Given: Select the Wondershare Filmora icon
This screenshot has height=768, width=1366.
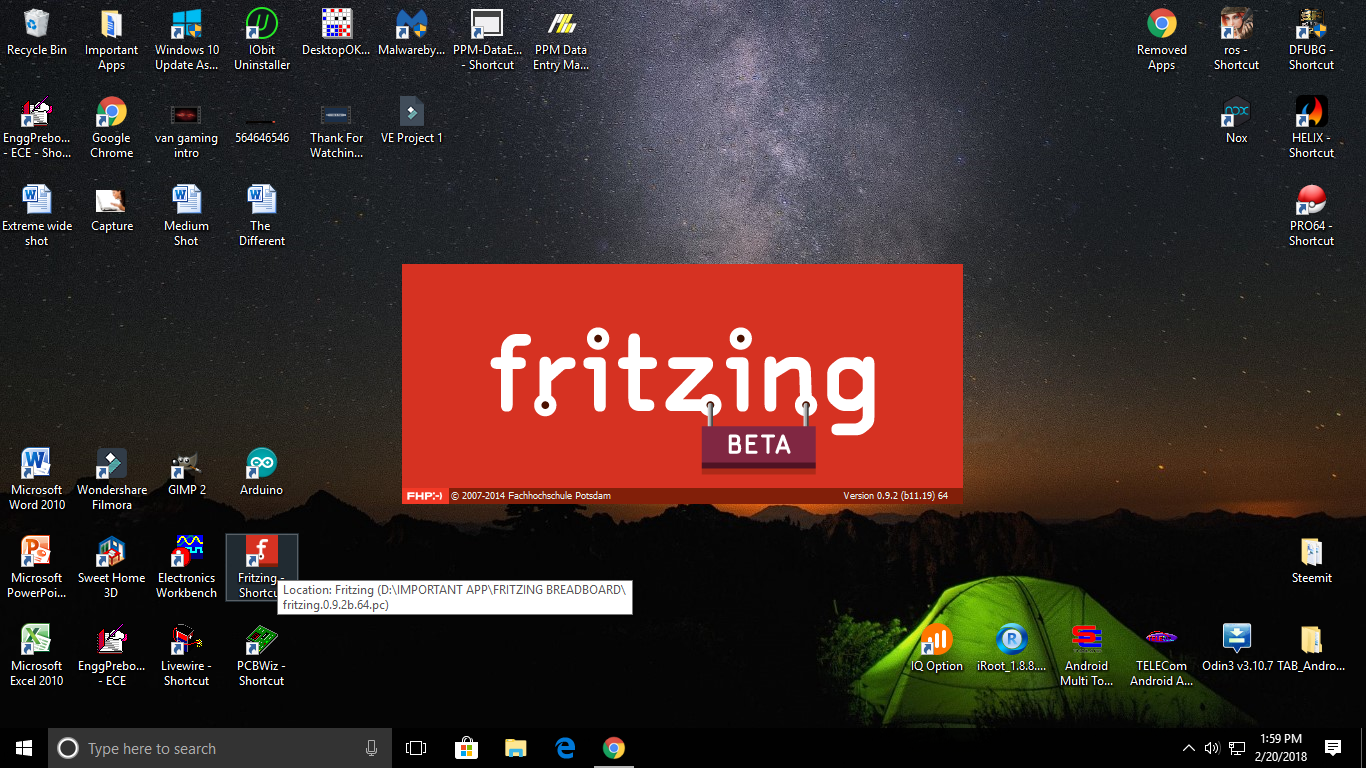Looking at the screenshot, I should (111, 480).
